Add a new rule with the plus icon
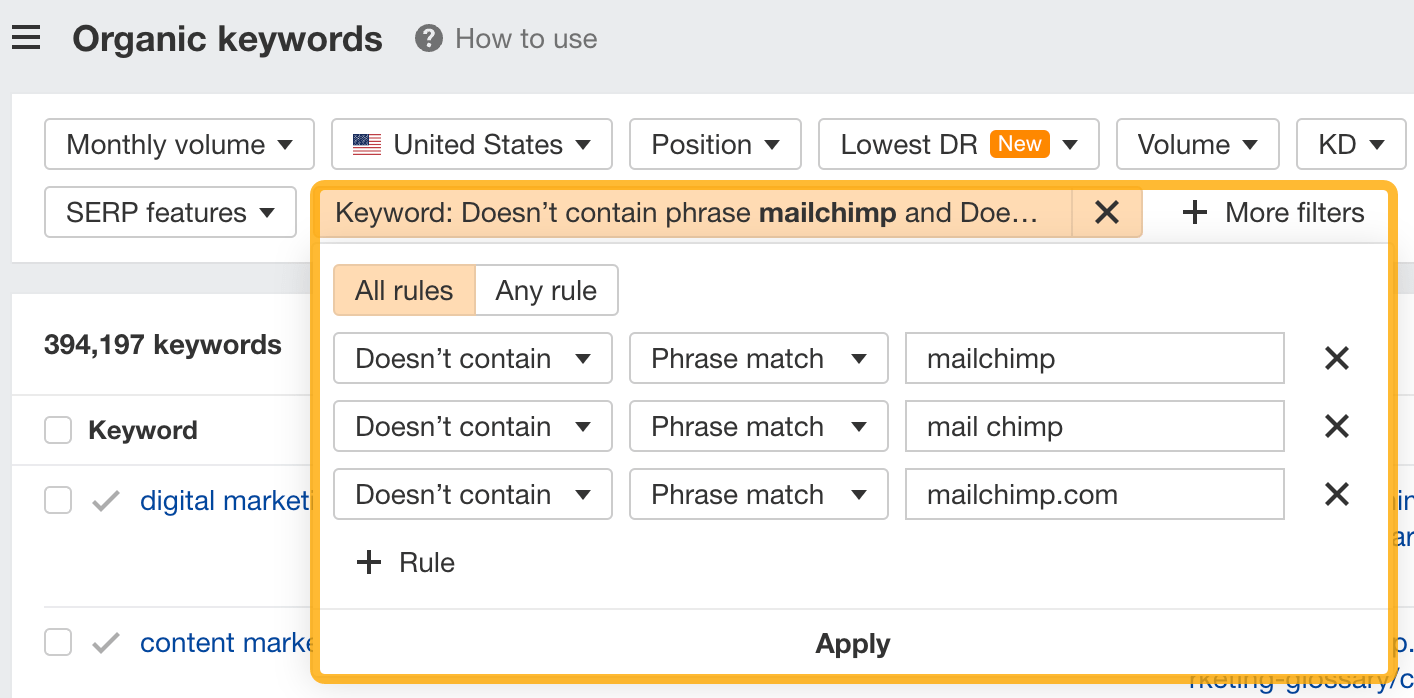Viewport: 1414px width, 698px height. [x=370, y=562]
